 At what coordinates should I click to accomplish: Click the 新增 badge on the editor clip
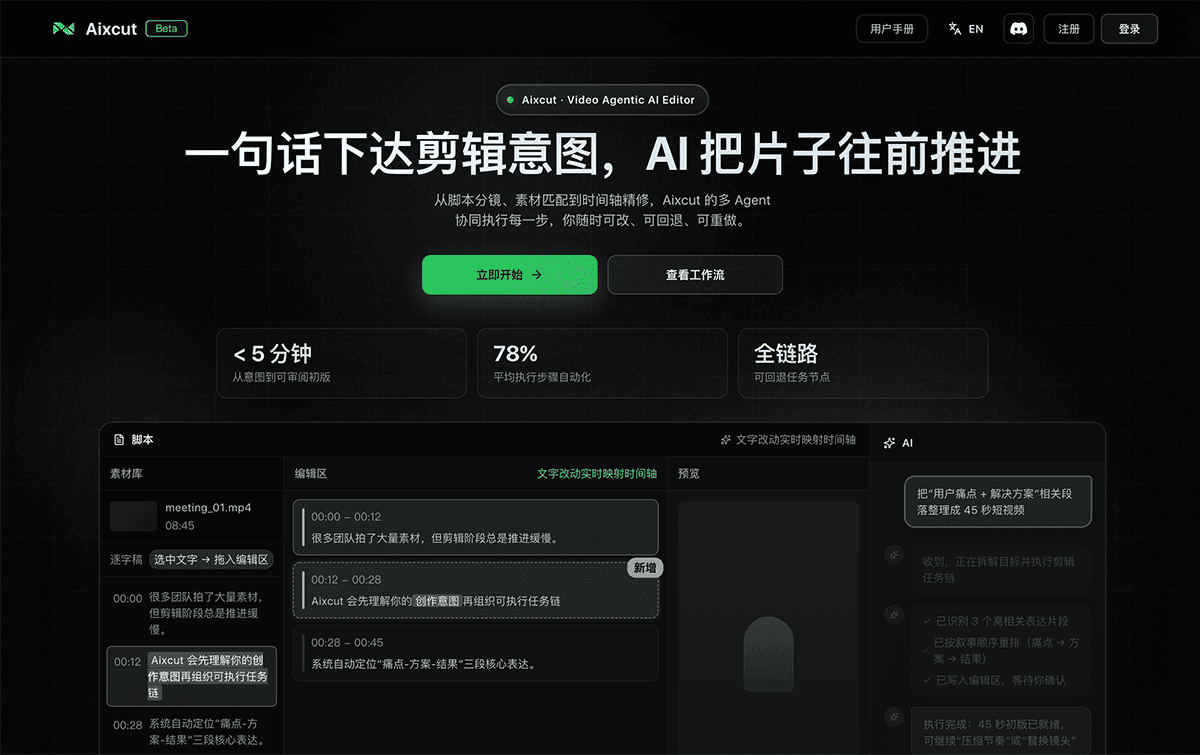pos(645,568)
